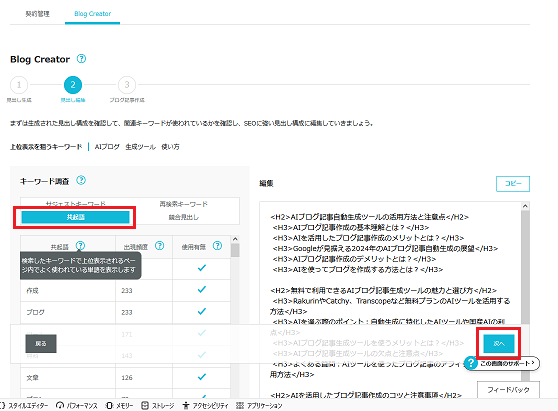Click inside heading editor text area
The height and width of the screenshot is (411, 558).
pos(390,300)
